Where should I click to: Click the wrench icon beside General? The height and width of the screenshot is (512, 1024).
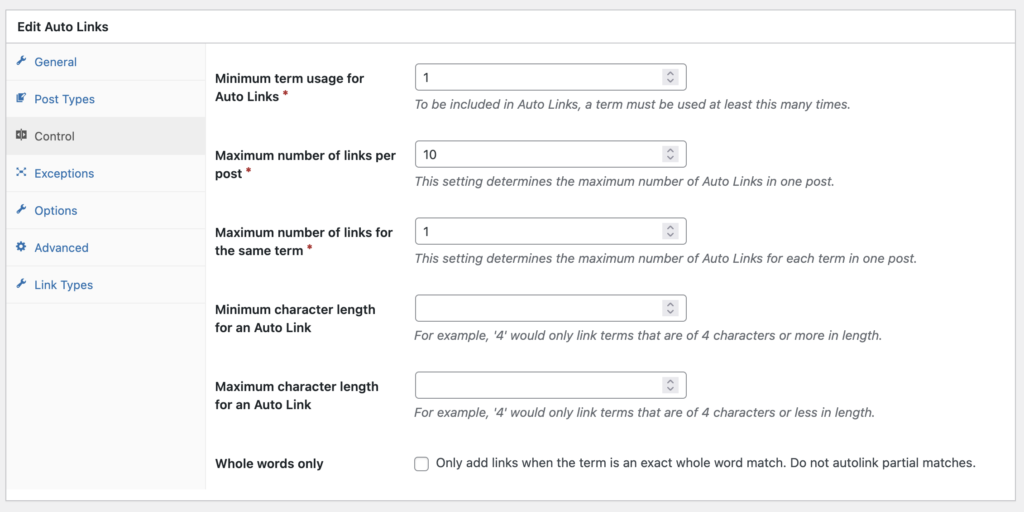tap(21, 61)
